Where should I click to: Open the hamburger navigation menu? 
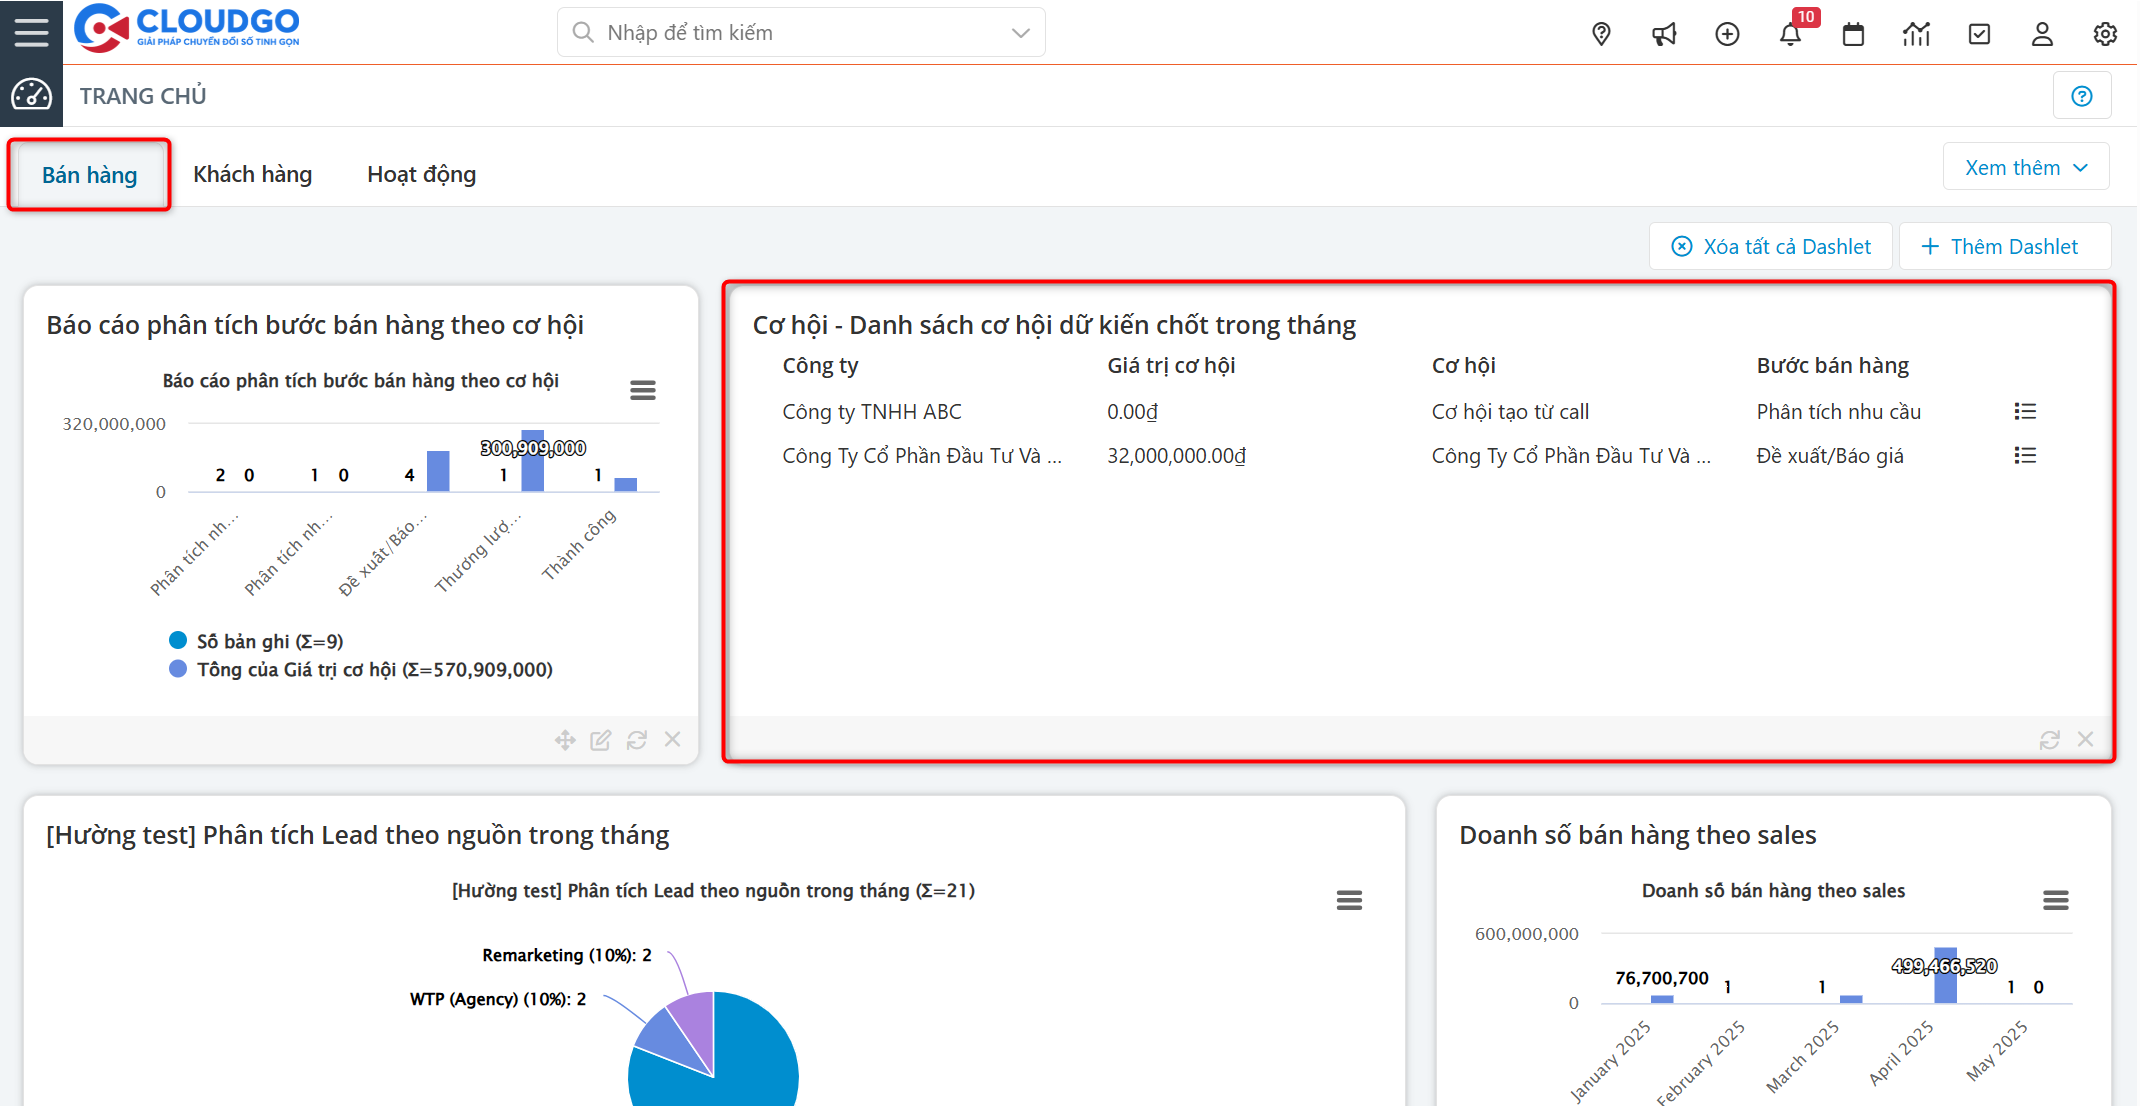pyautogui.click(x=31, y=31)
